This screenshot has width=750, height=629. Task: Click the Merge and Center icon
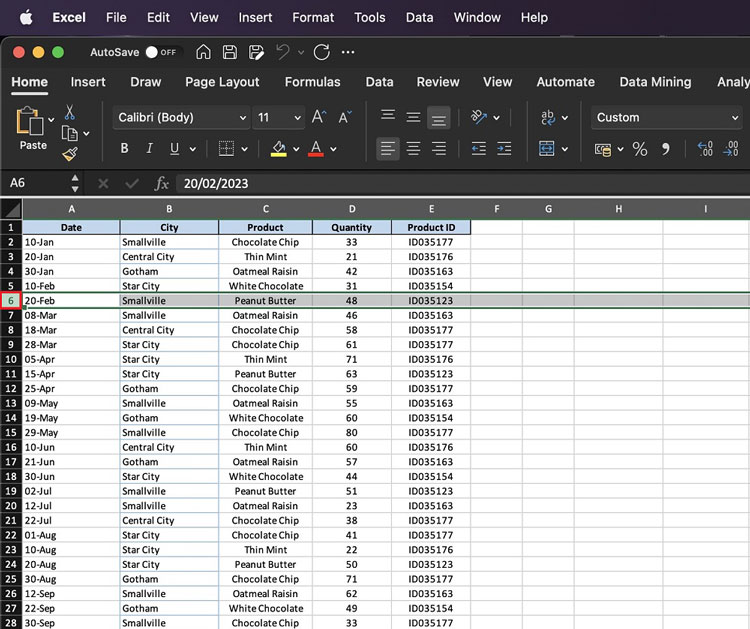pos(547,149)
